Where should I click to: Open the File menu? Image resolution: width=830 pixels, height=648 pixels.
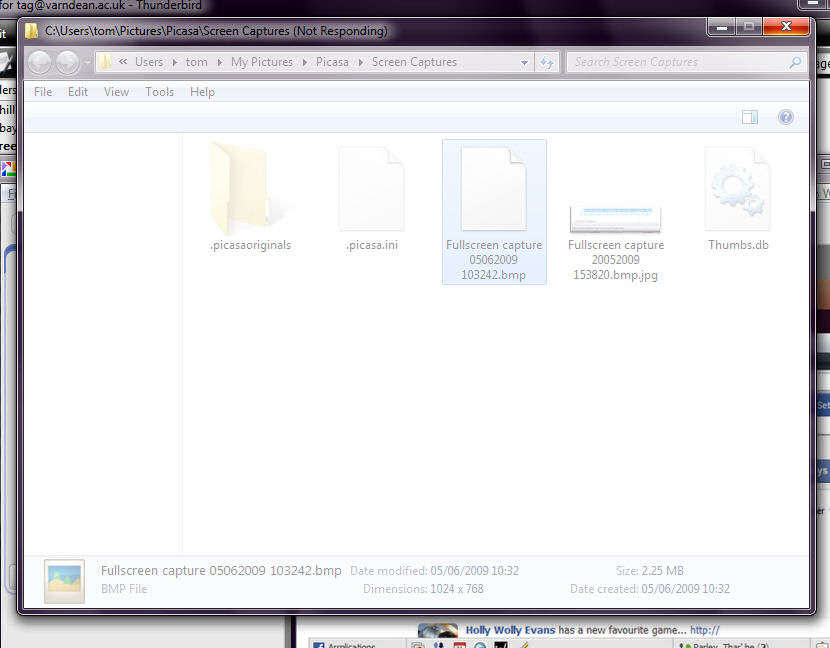click(x=43, y=92)
